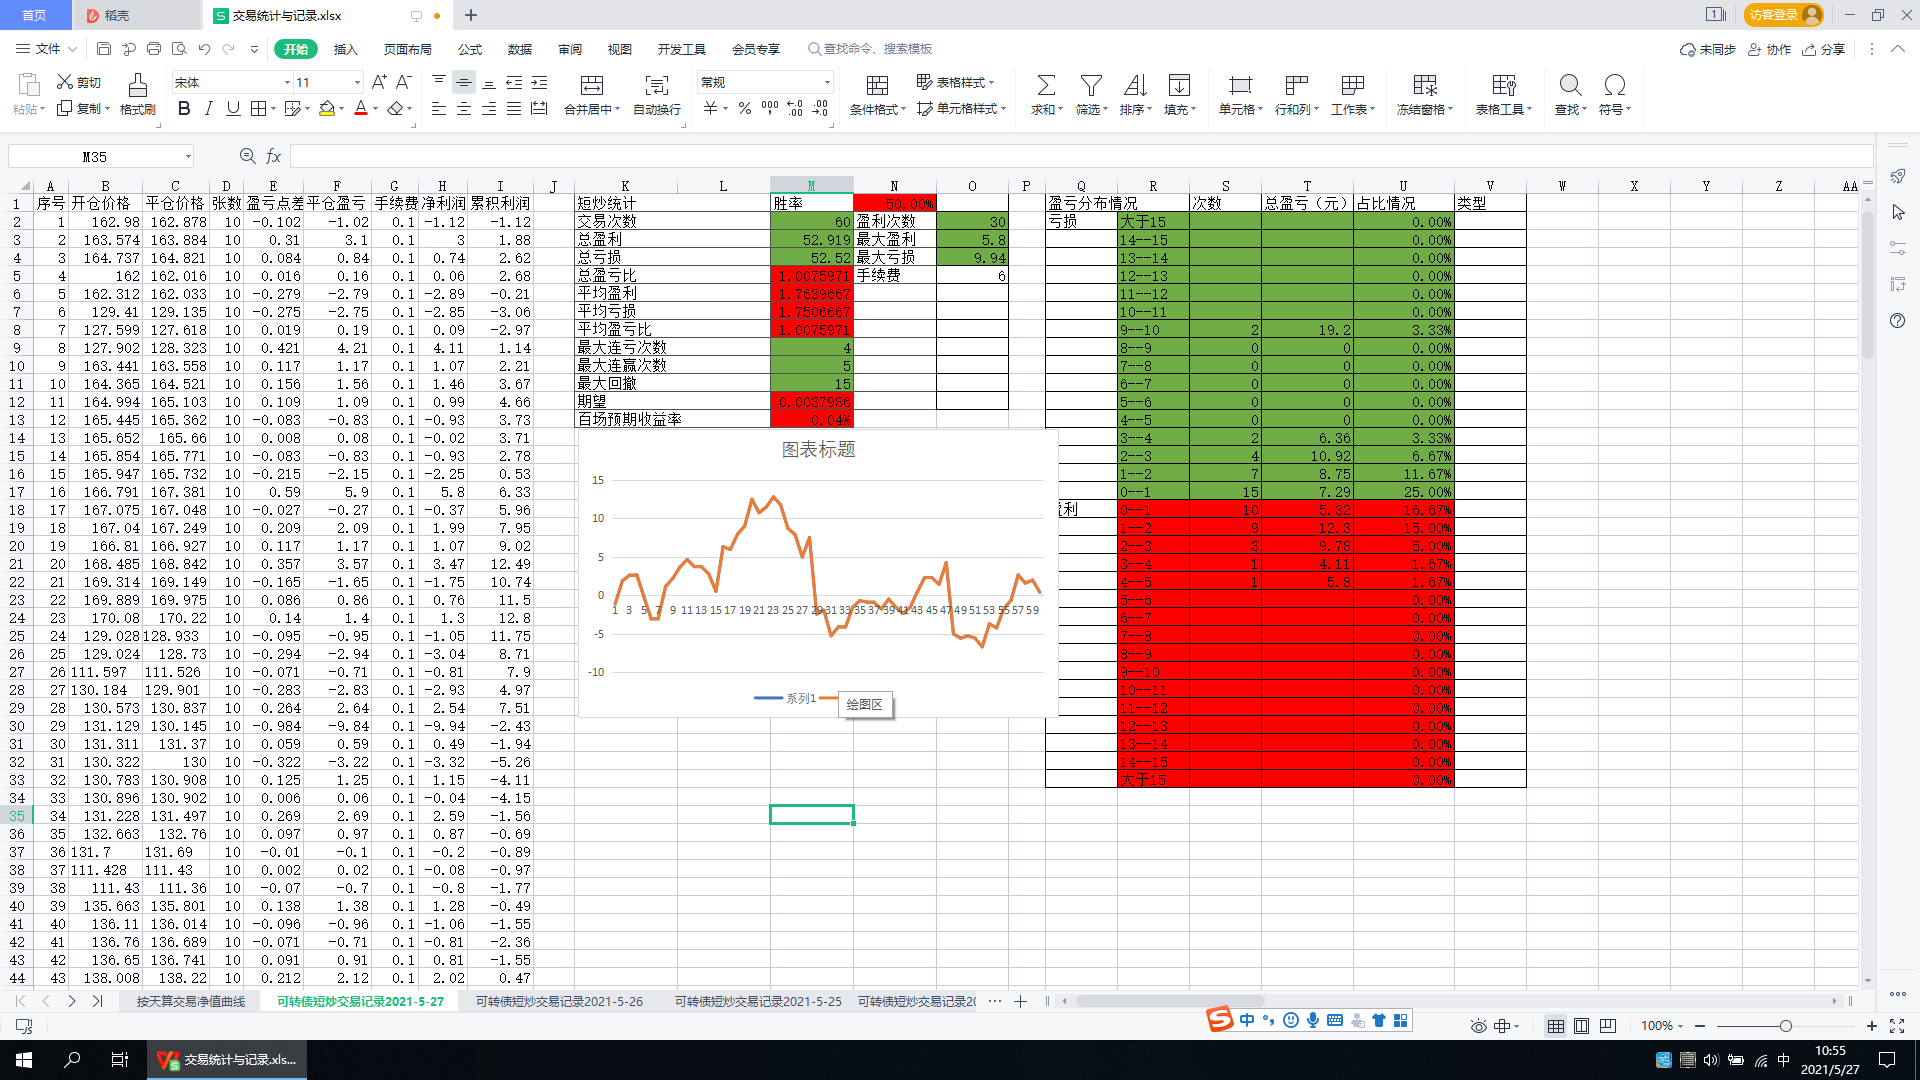Image resolution: width=1920 pixels, height=1080 pixels.
Task: Click the Collaborate (协作) button
Action: [x=1769, y=49]
